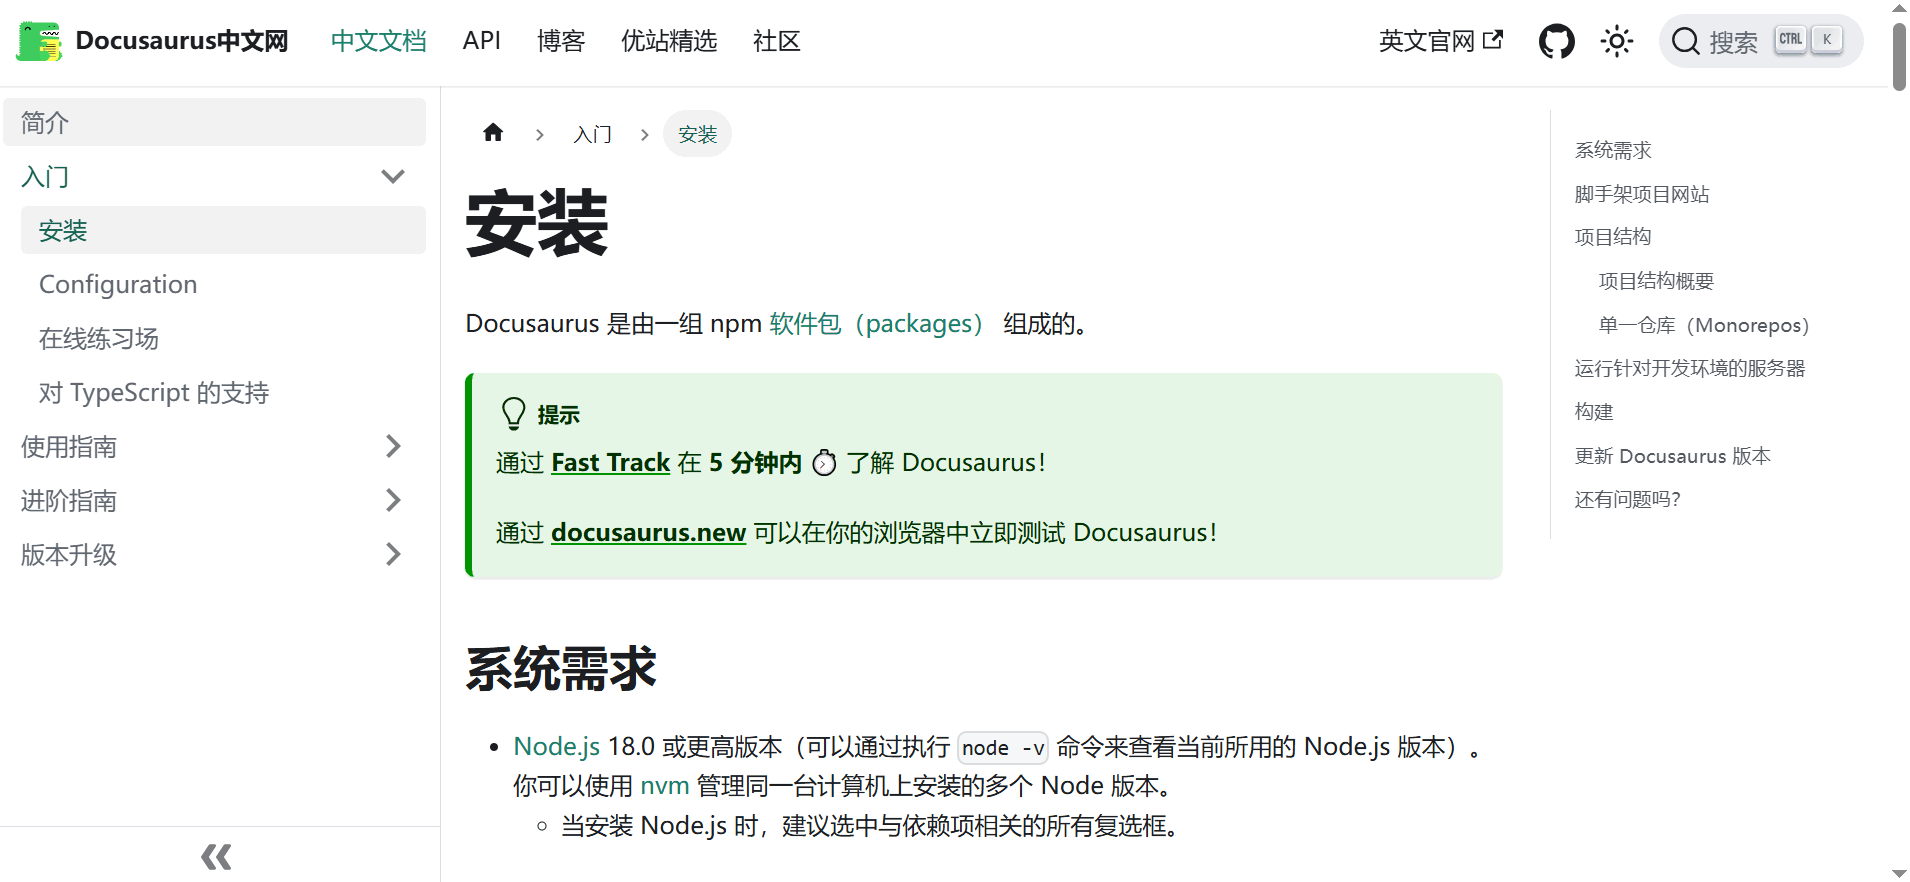The height and width of the screenshot is (882, 1910).
Task: Open the 中文文档 navbar tab
Action: coord(378,41)
